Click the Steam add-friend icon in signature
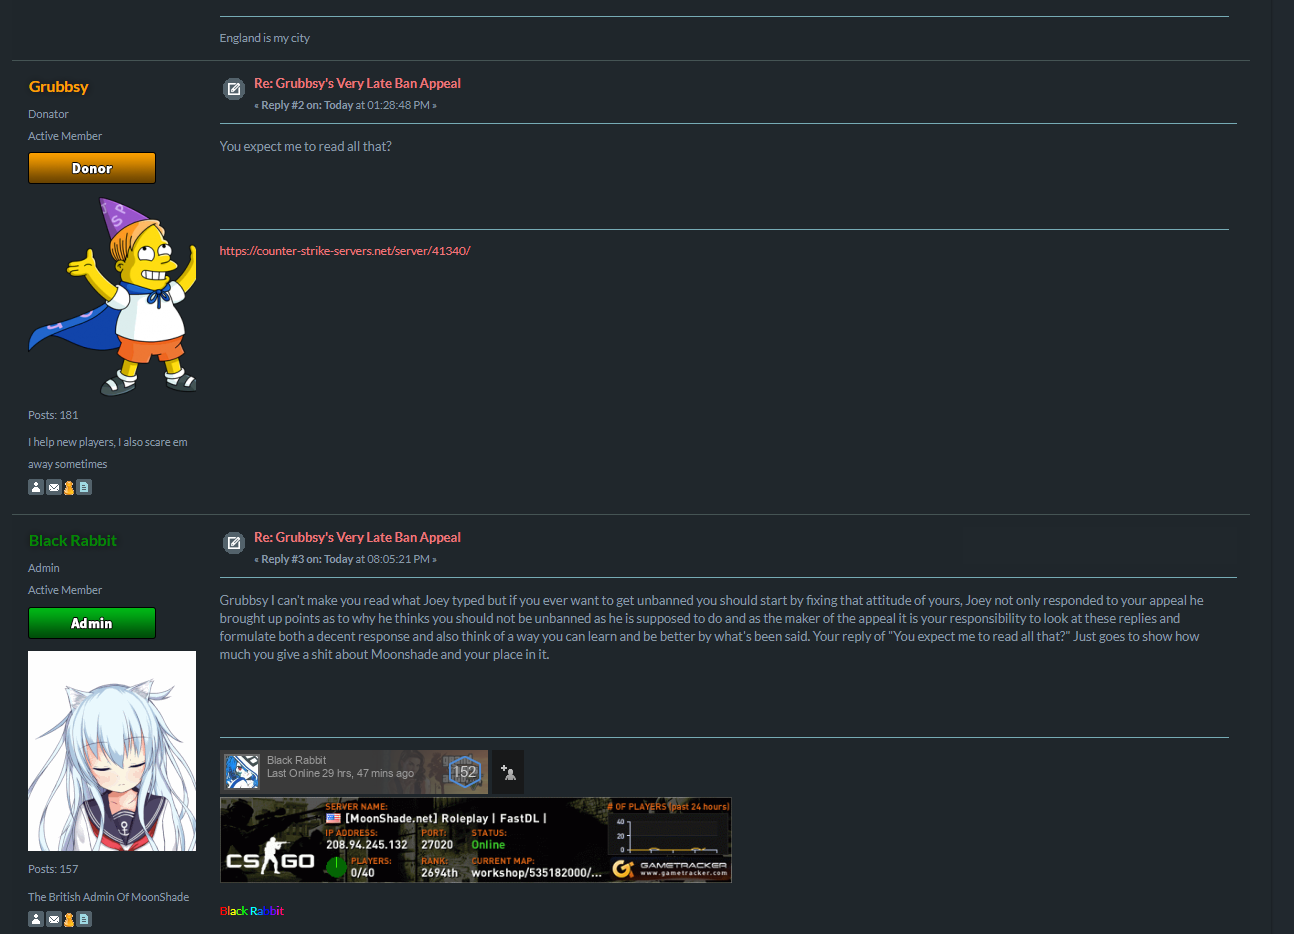 (508, 772)
